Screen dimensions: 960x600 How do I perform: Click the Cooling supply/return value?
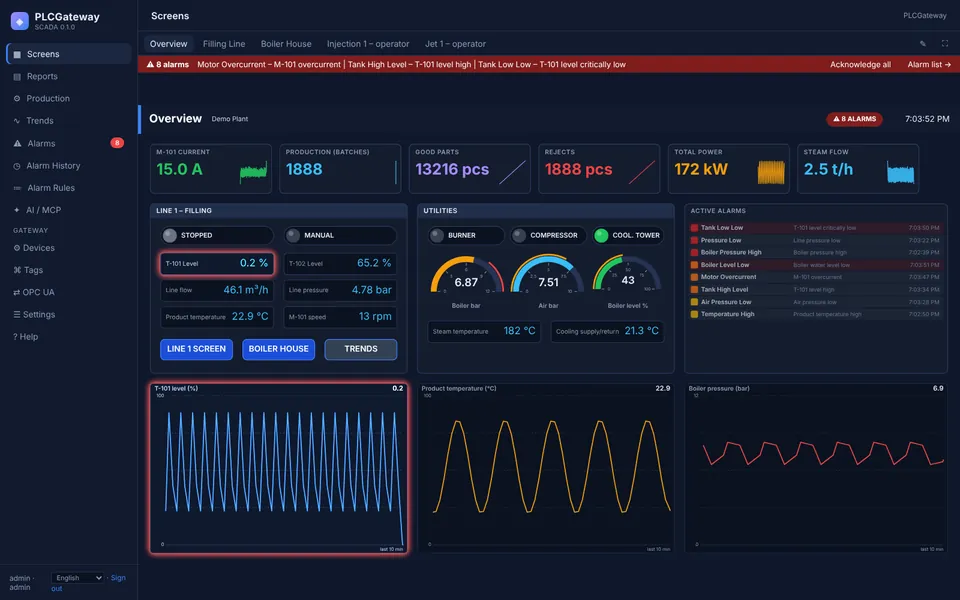coord(642,331)
